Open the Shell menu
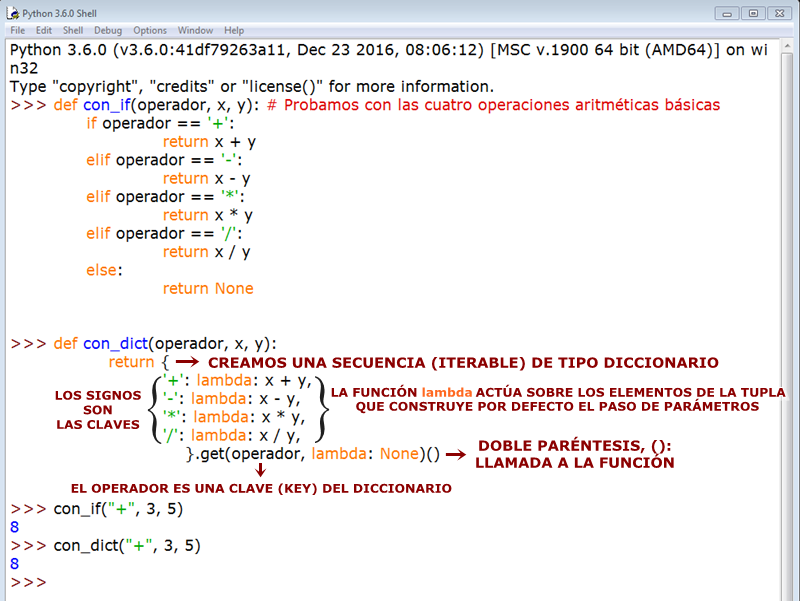 click(x=72, y=30)
